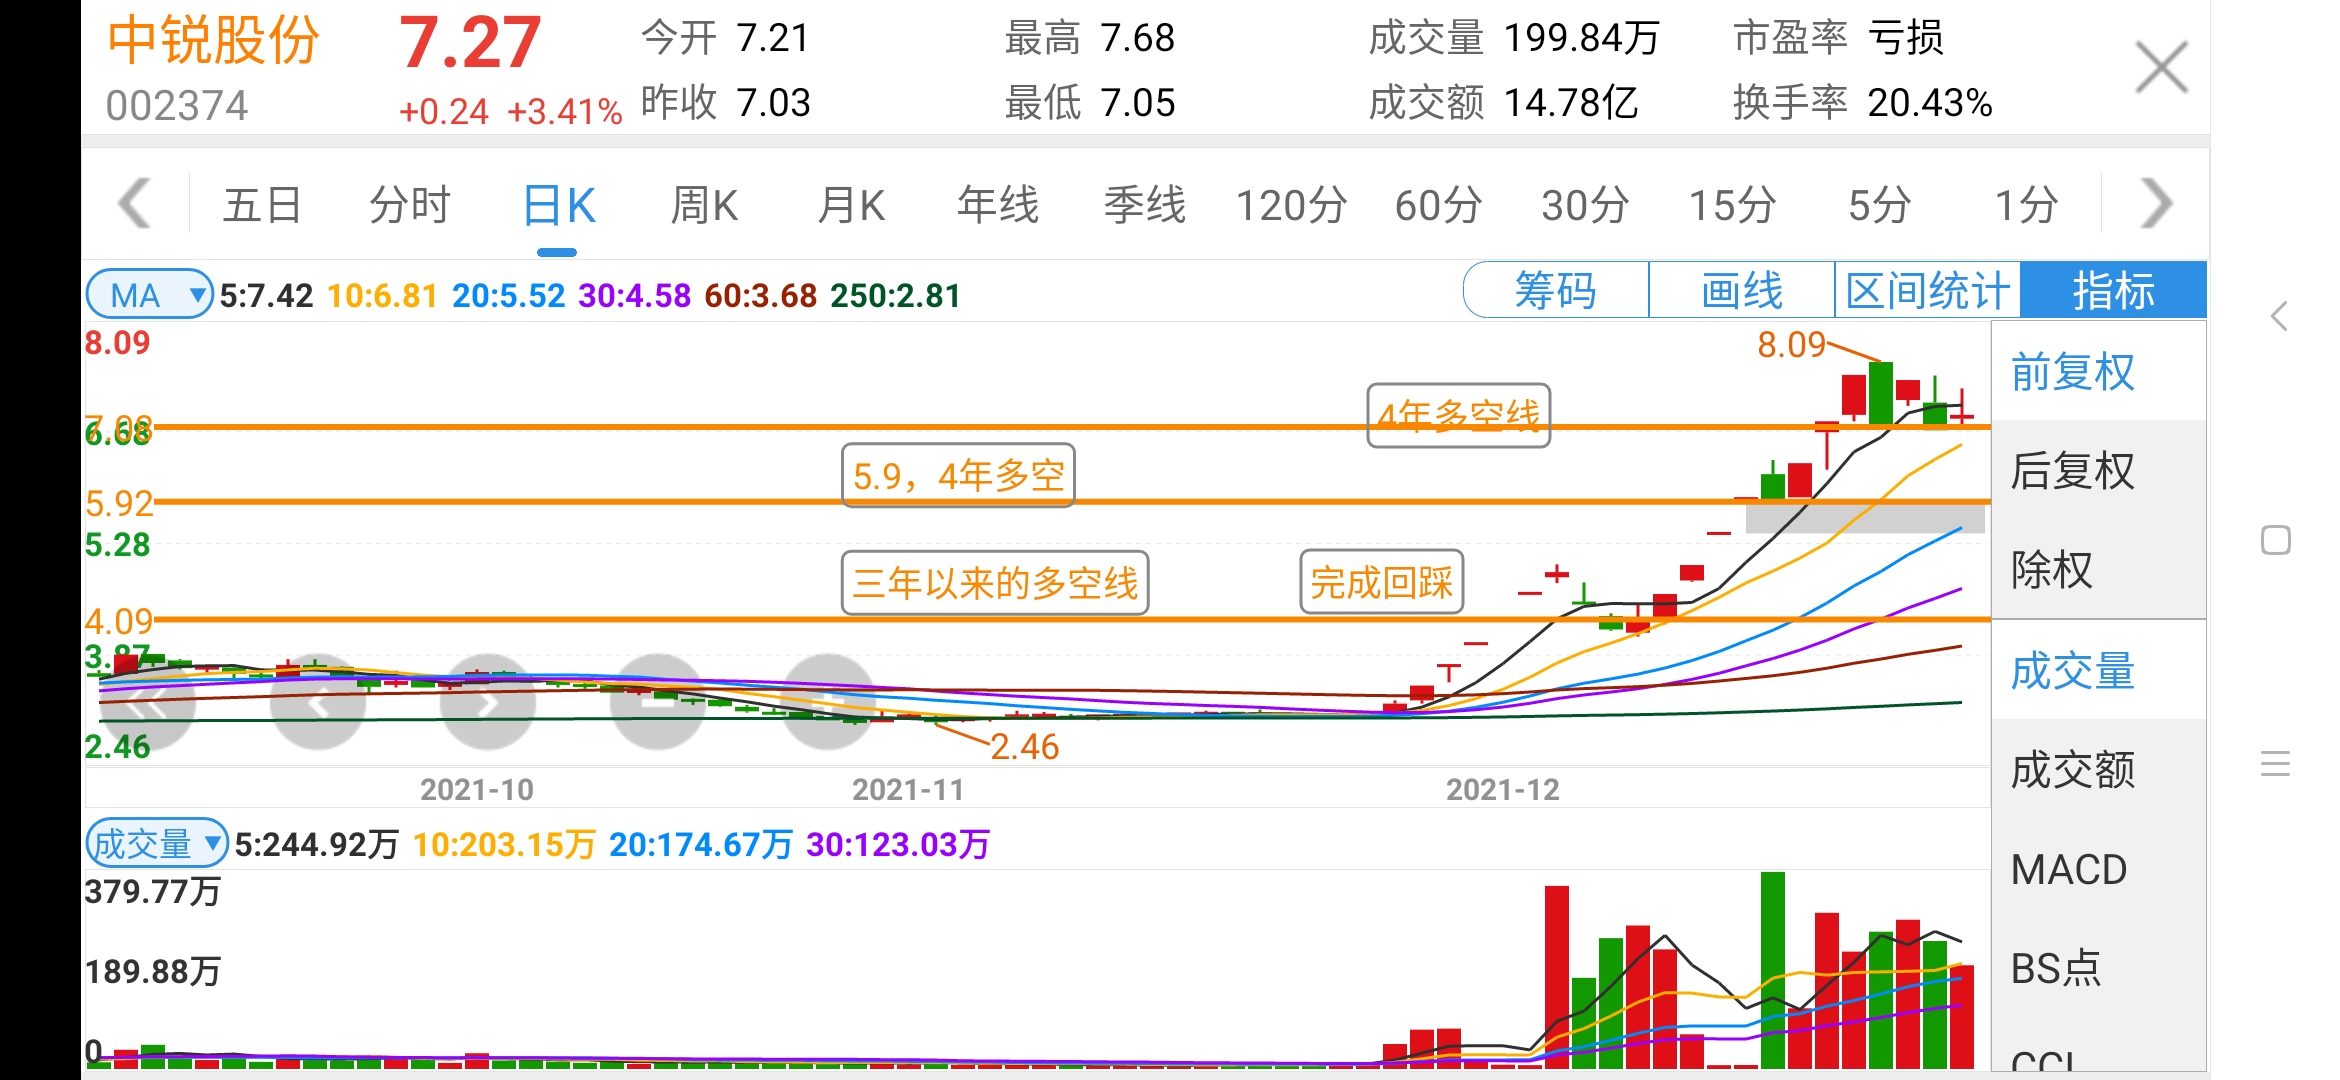Click the 2021-10 date axis label
Image resolution: width=2340 pixels, height=1080 pixels.
477,790
